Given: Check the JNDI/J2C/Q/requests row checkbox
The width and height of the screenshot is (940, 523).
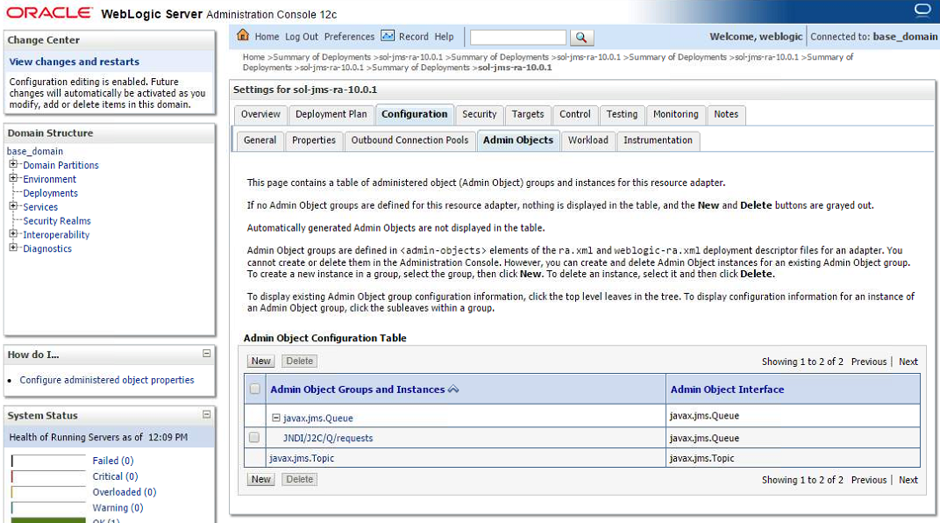Looking at the screenshot, I should click(x=255, y=438).
